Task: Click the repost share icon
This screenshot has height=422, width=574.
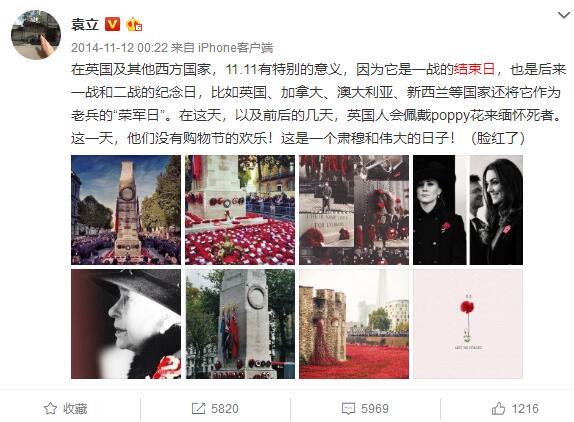Action: [x=198, y=408]
